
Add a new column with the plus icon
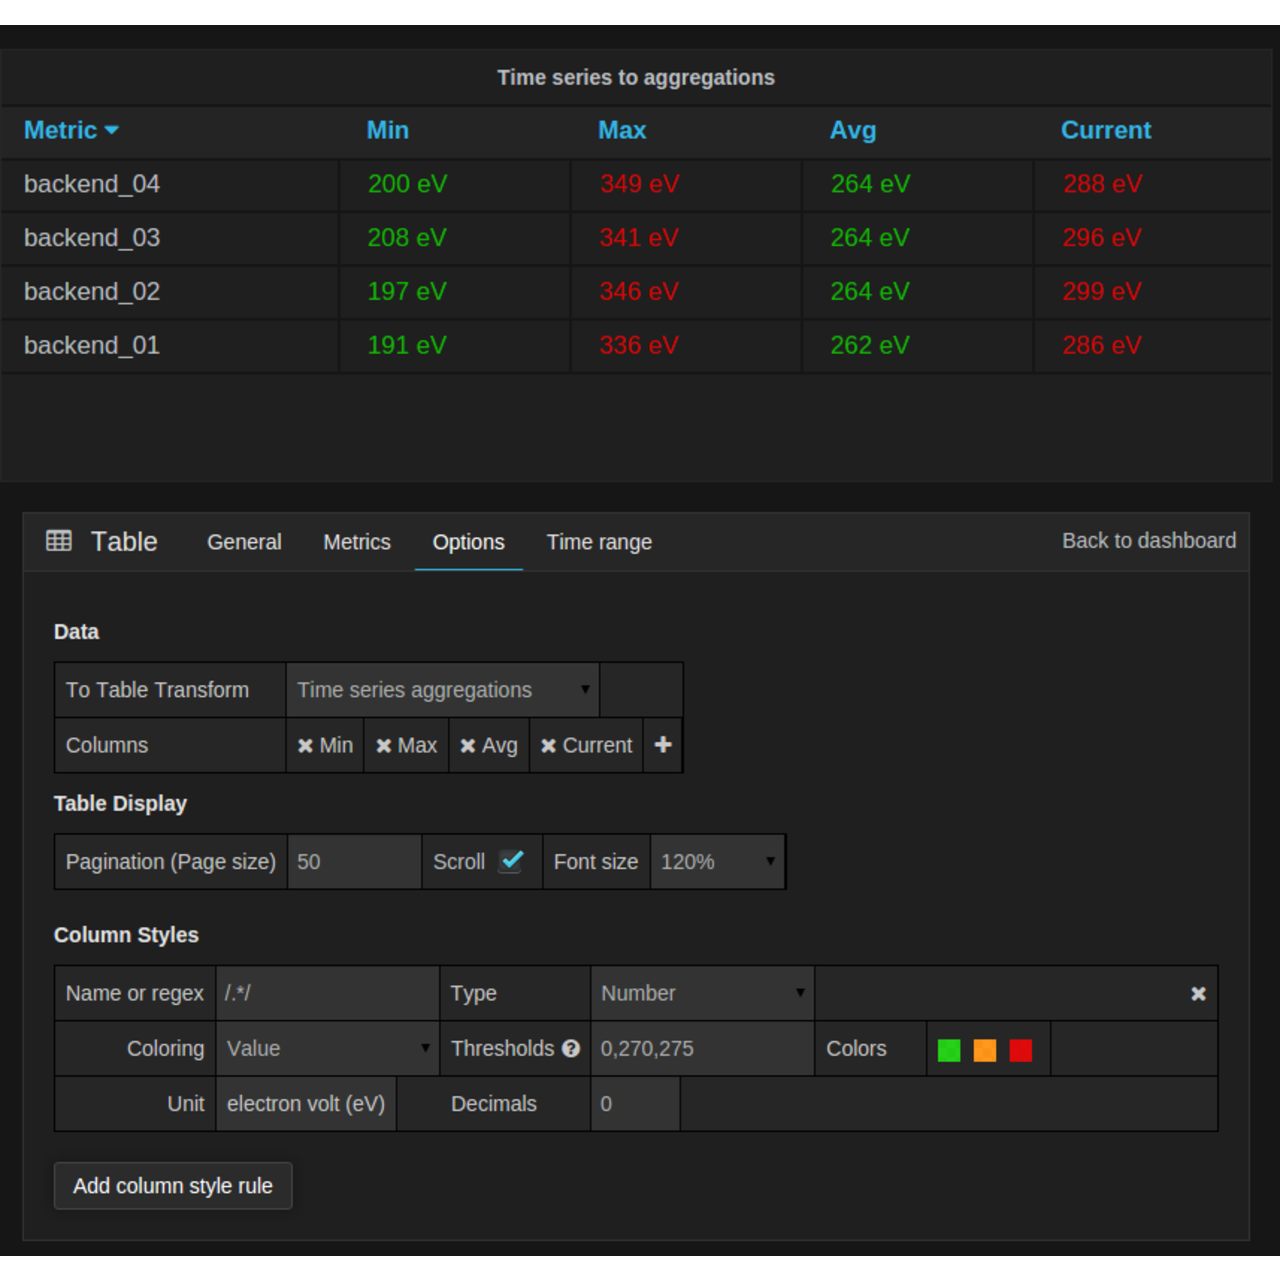click(662, 745)
